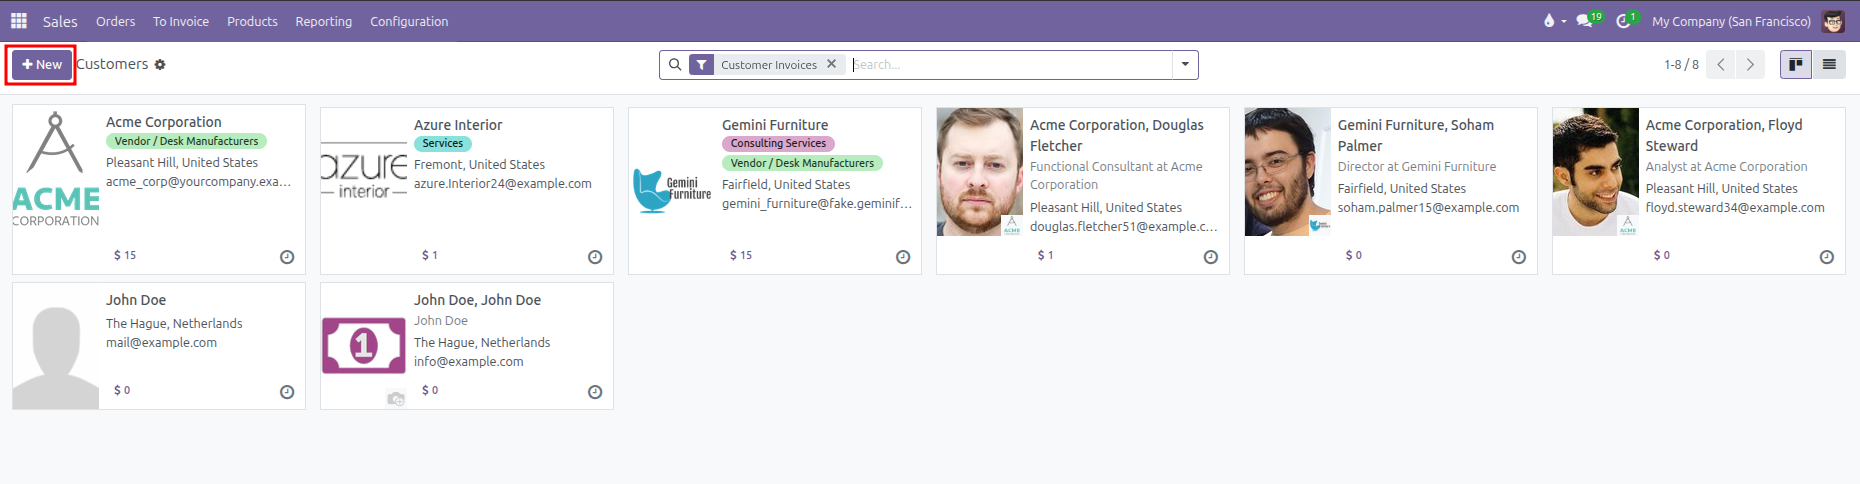Open activity clock on Floyd Steward card
The width and height of the screenshot is (1860, 484).
(1827, 257)
